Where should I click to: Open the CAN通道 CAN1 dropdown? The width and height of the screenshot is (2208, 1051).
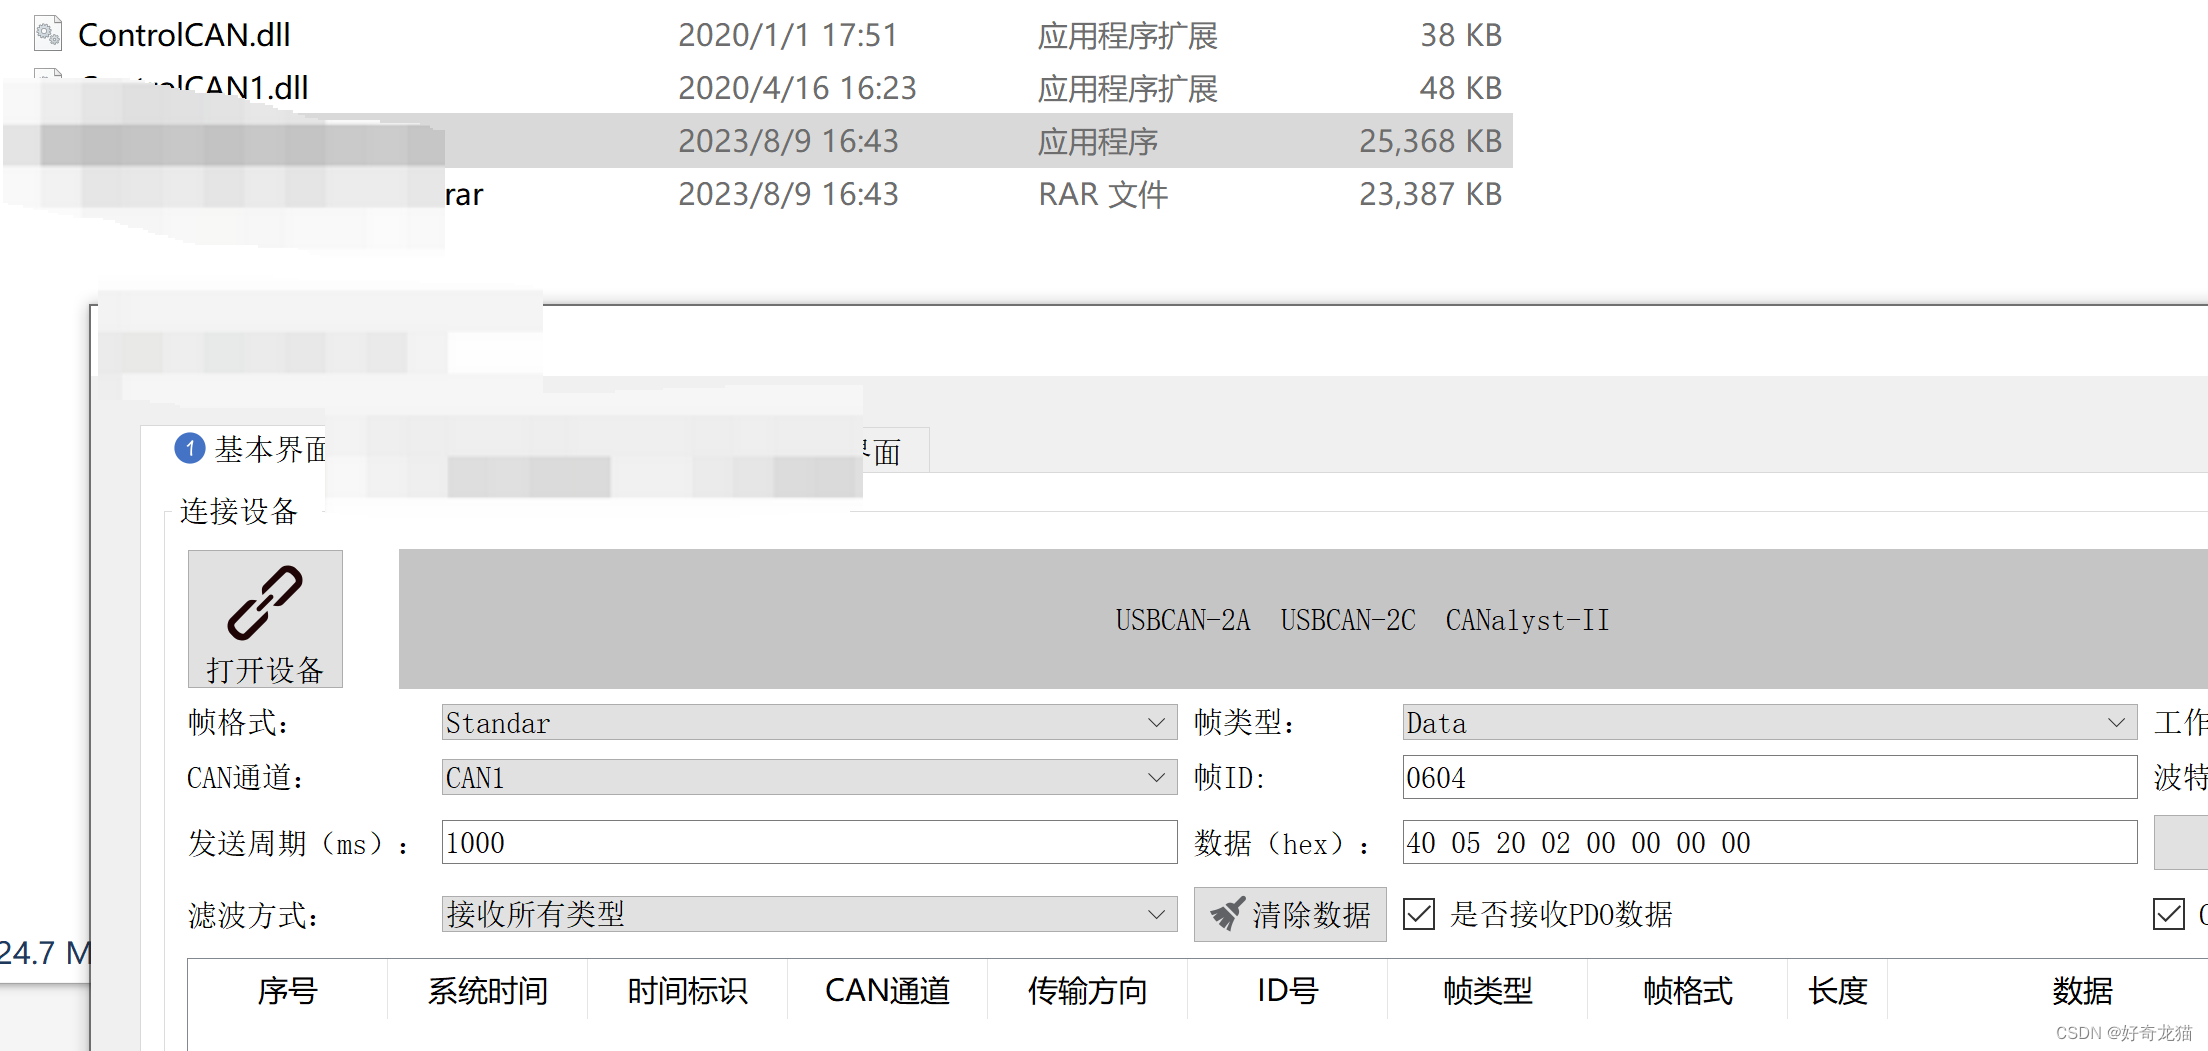coord(809,777)
